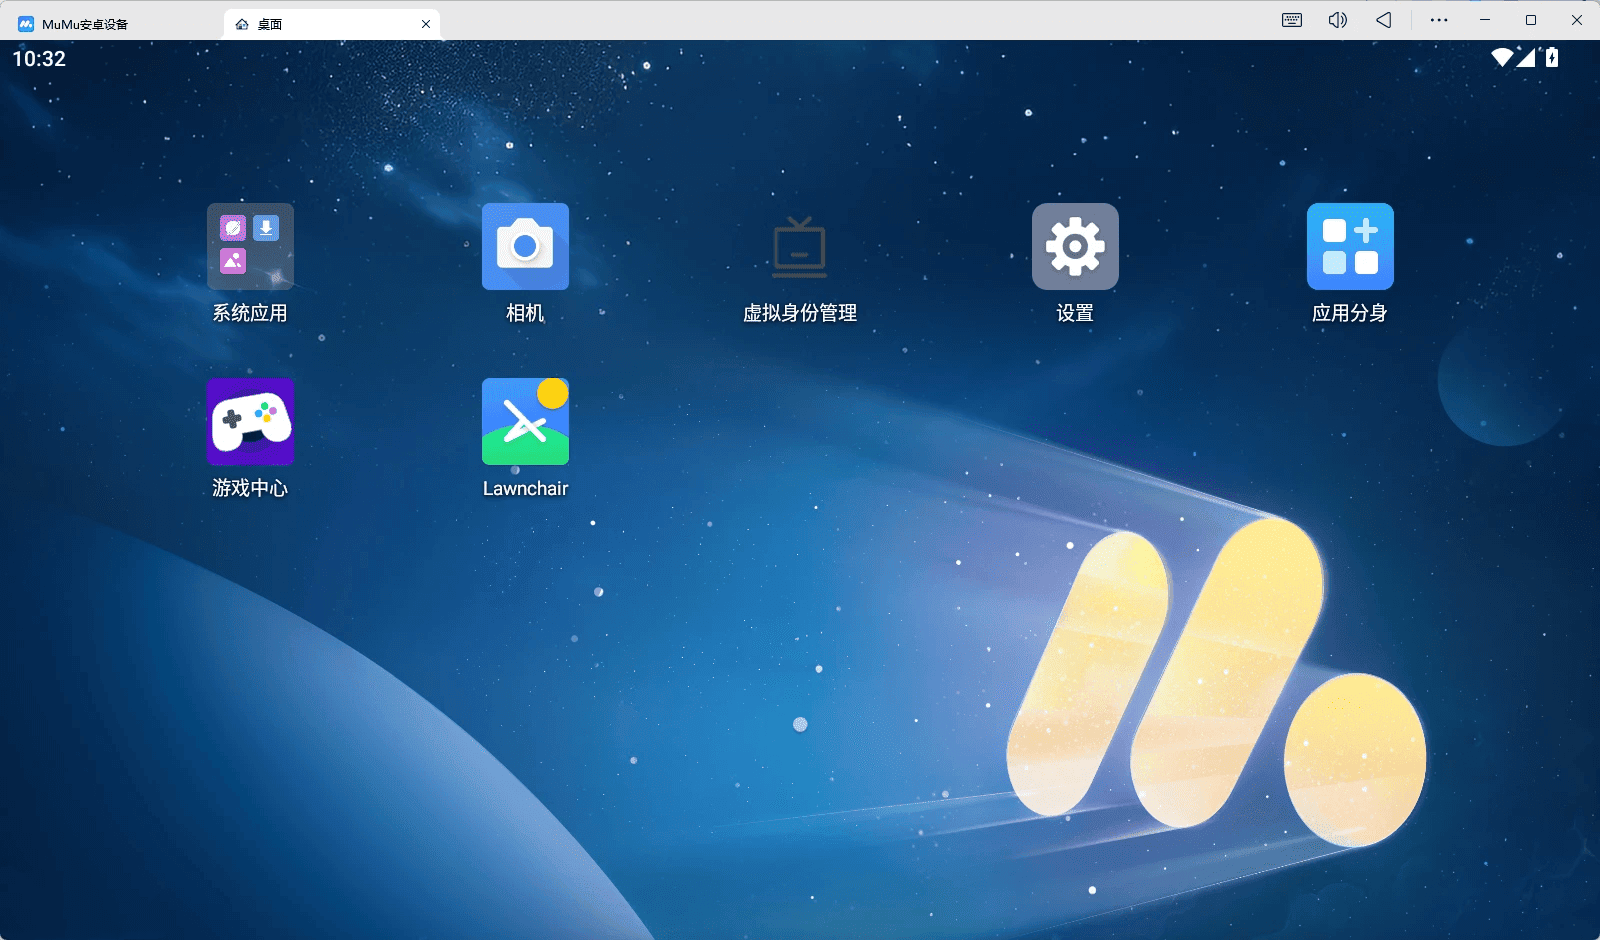Launch the 游戏中心 game center
This screenshot has width=1600, height=940.
tap(250, 422)
